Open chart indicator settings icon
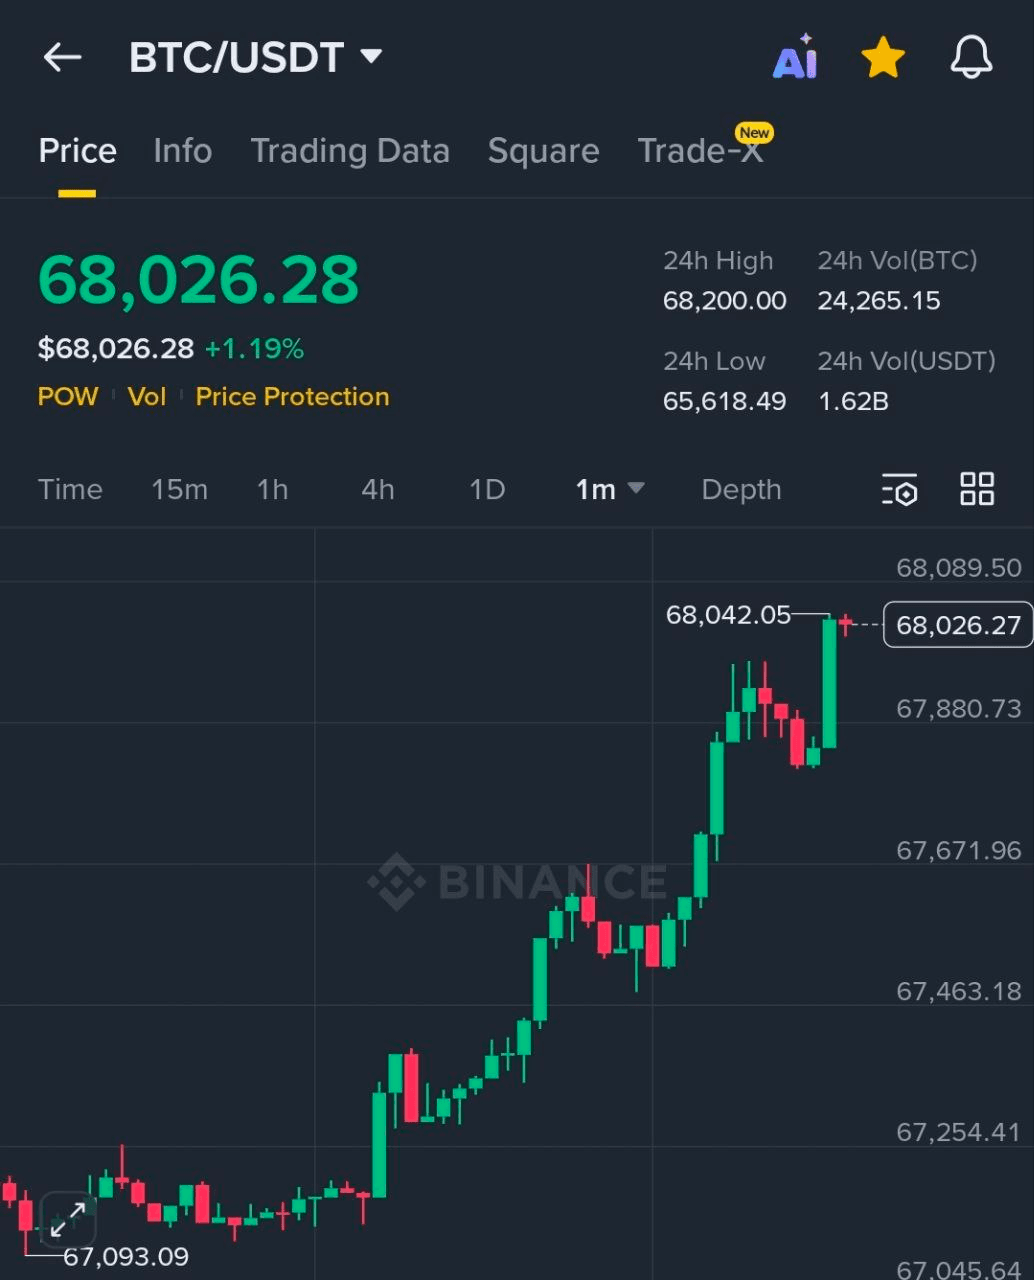This screenshot has height=1280, width=1034. tap(899, 490)
